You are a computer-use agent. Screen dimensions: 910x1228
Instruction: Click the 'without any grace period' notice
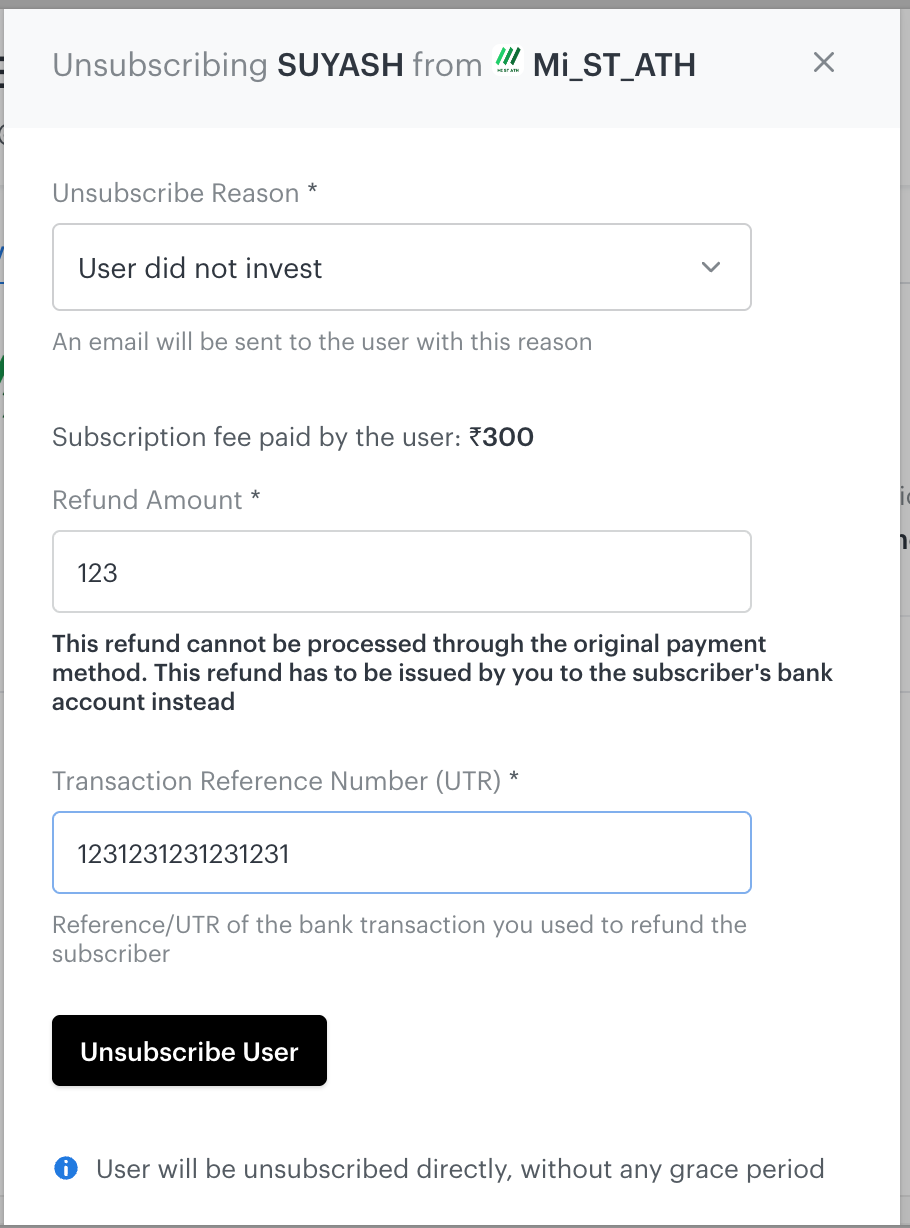672,1168
